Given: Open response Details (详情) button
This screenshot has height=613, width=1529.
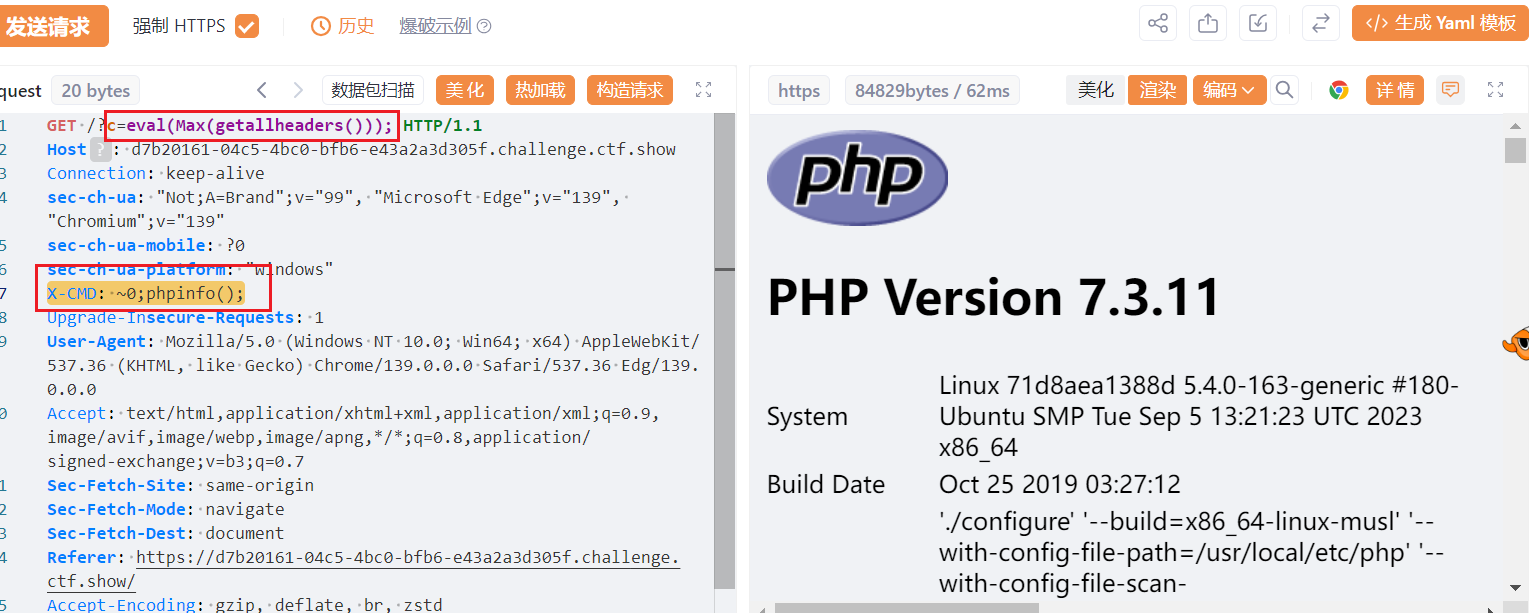Looking at the screenshot, I should click(x=1394, y=90).
